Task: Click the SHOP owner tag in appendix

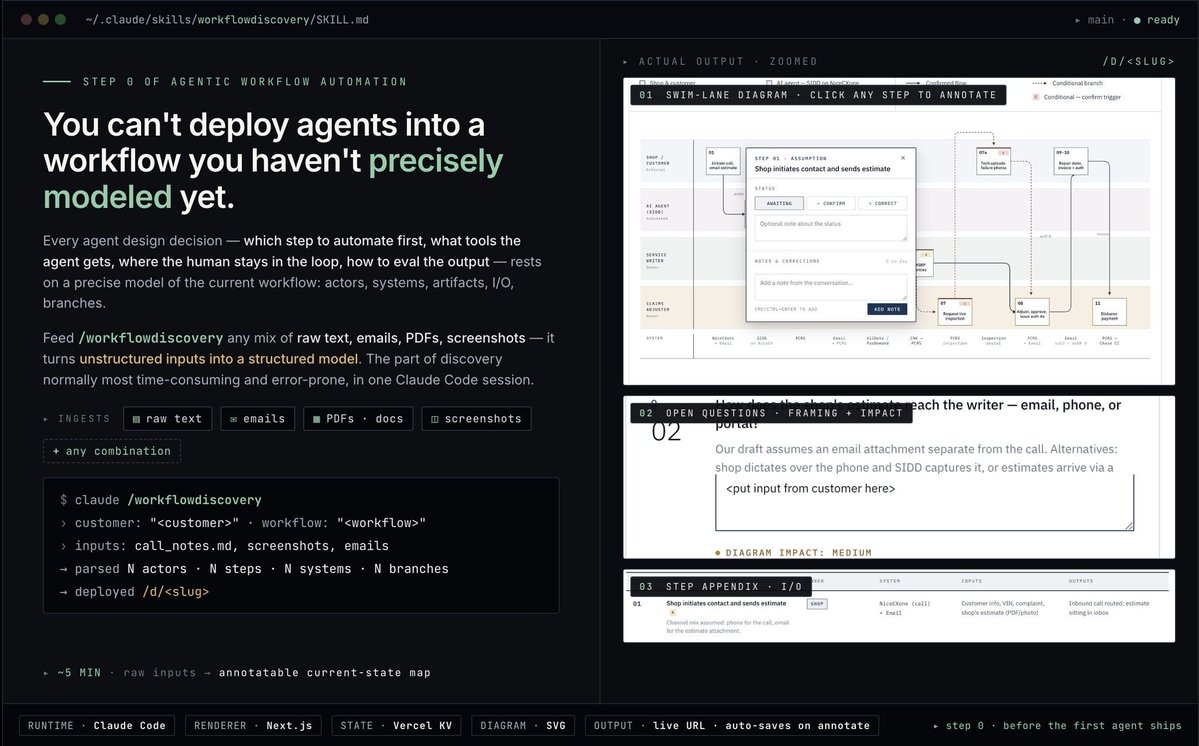Action: (x=817, y=604)
